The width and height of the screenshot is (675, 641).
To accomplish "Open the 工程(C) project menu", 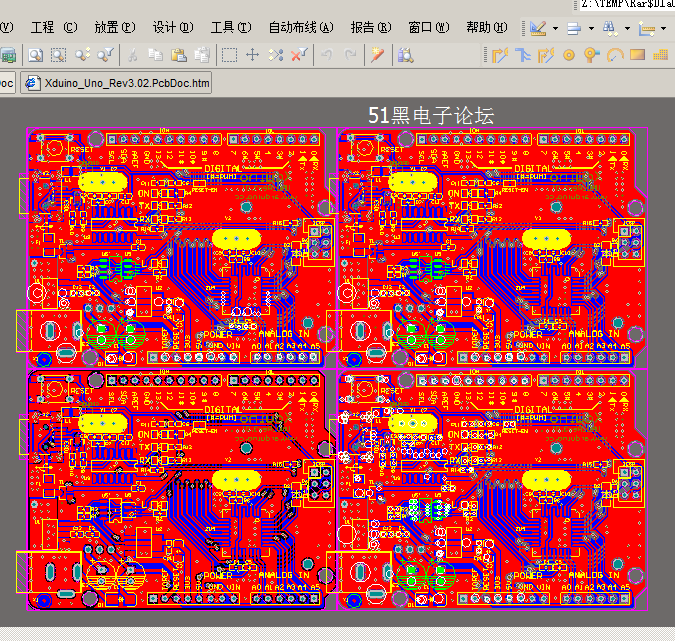I will coord(54,28).
